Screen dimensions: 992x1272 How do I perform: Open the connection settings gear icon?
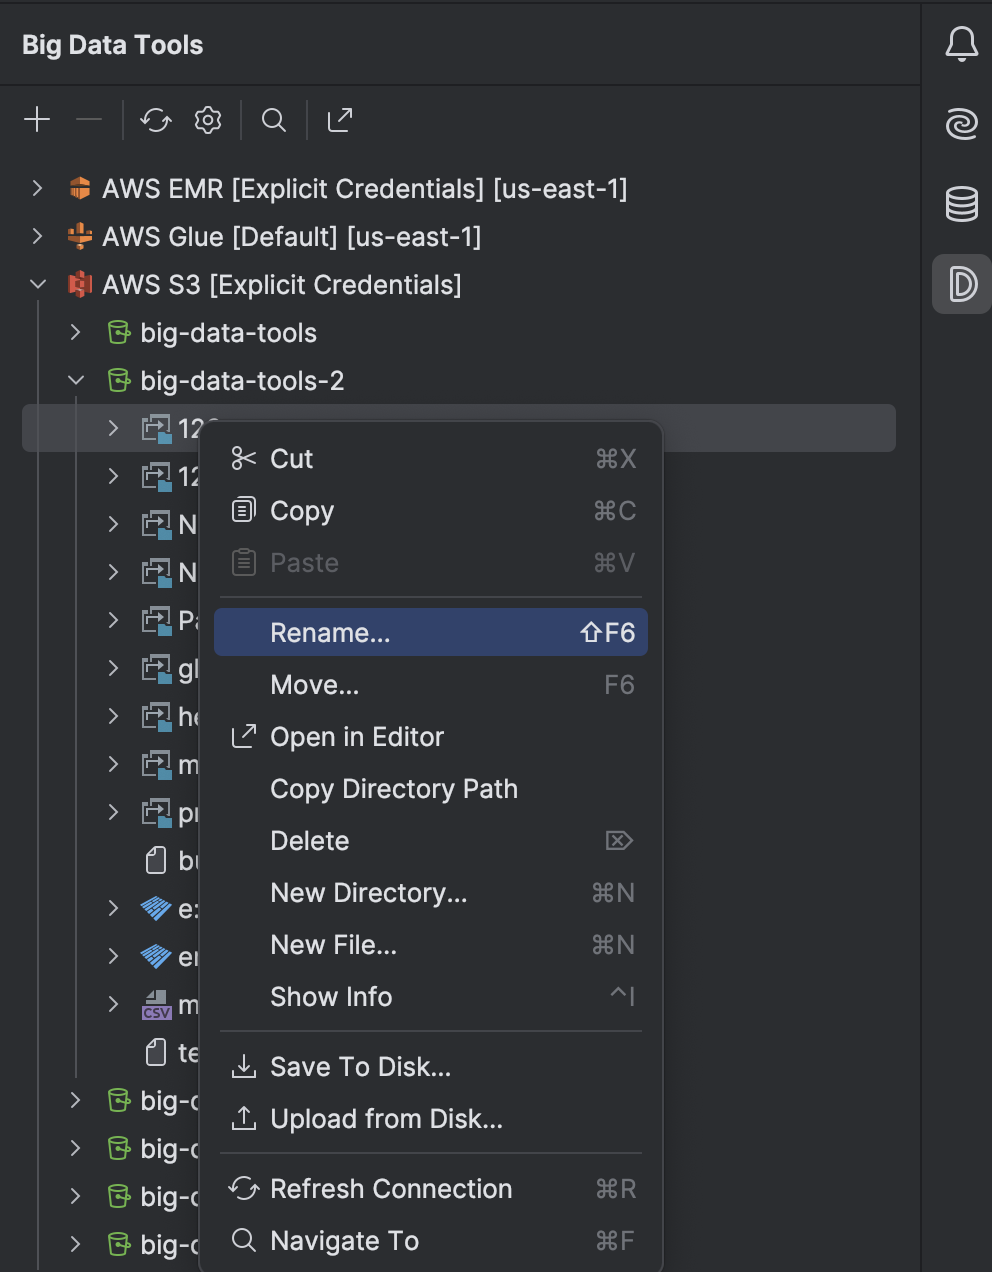(x=208, y=120)
